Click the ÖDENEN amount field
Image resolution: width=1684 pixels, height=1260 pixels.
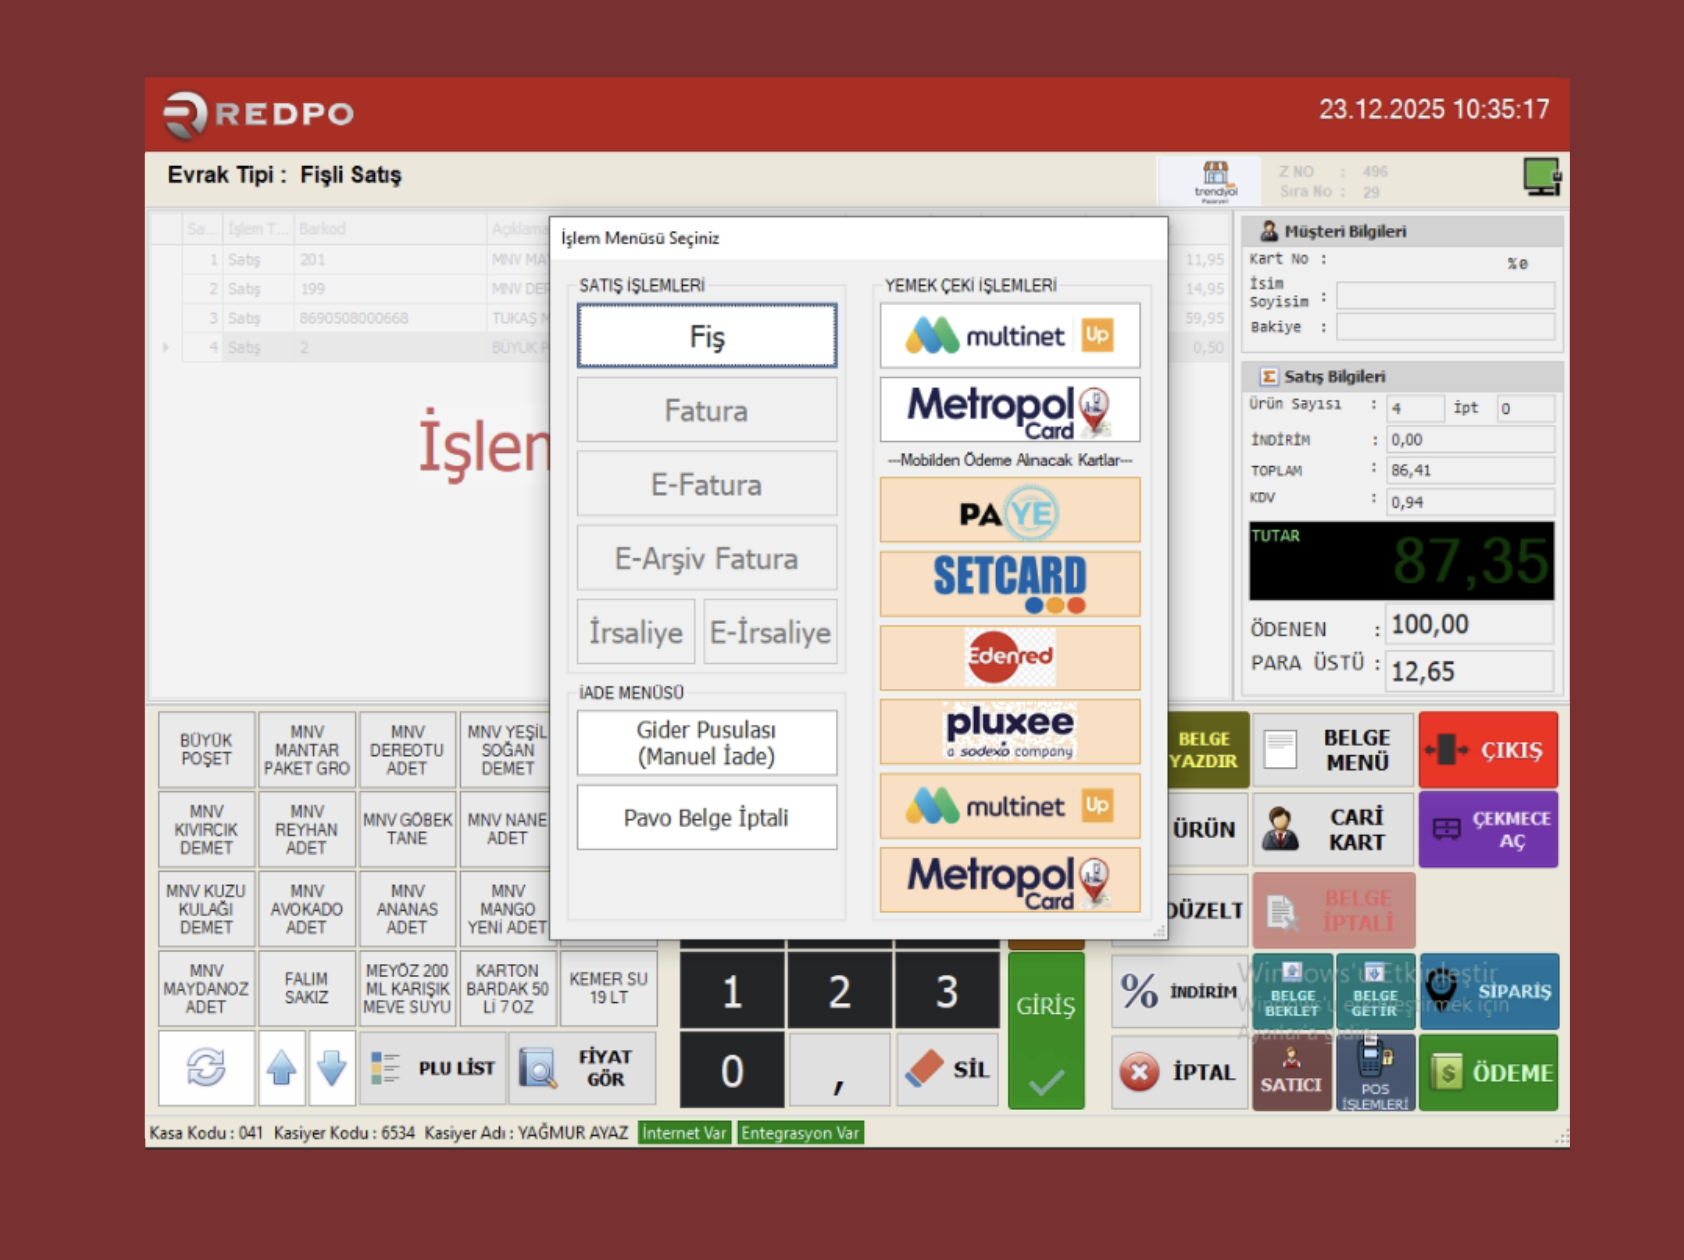click(x=1469, y=626)
